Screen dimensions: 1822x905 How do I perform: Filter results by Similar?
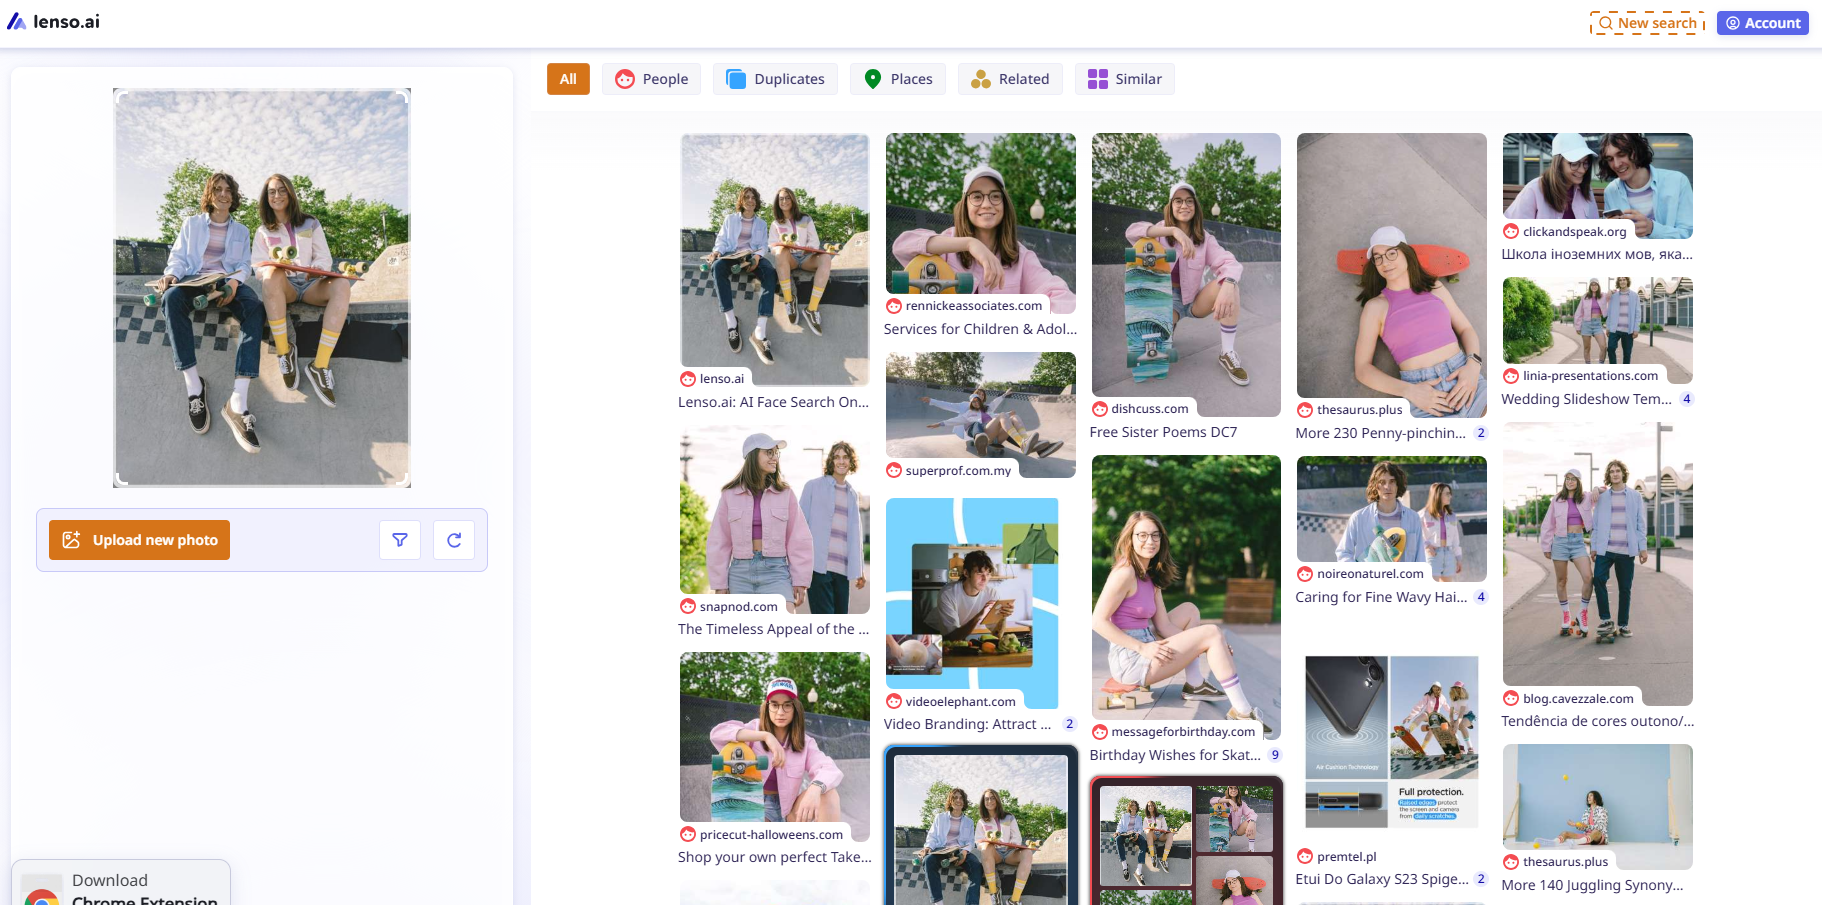(1125, 79)
